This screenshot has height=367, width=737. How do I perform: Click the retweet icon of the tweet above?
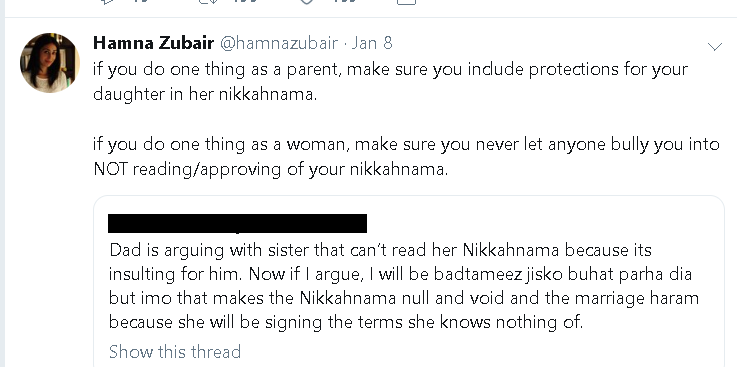207,1
